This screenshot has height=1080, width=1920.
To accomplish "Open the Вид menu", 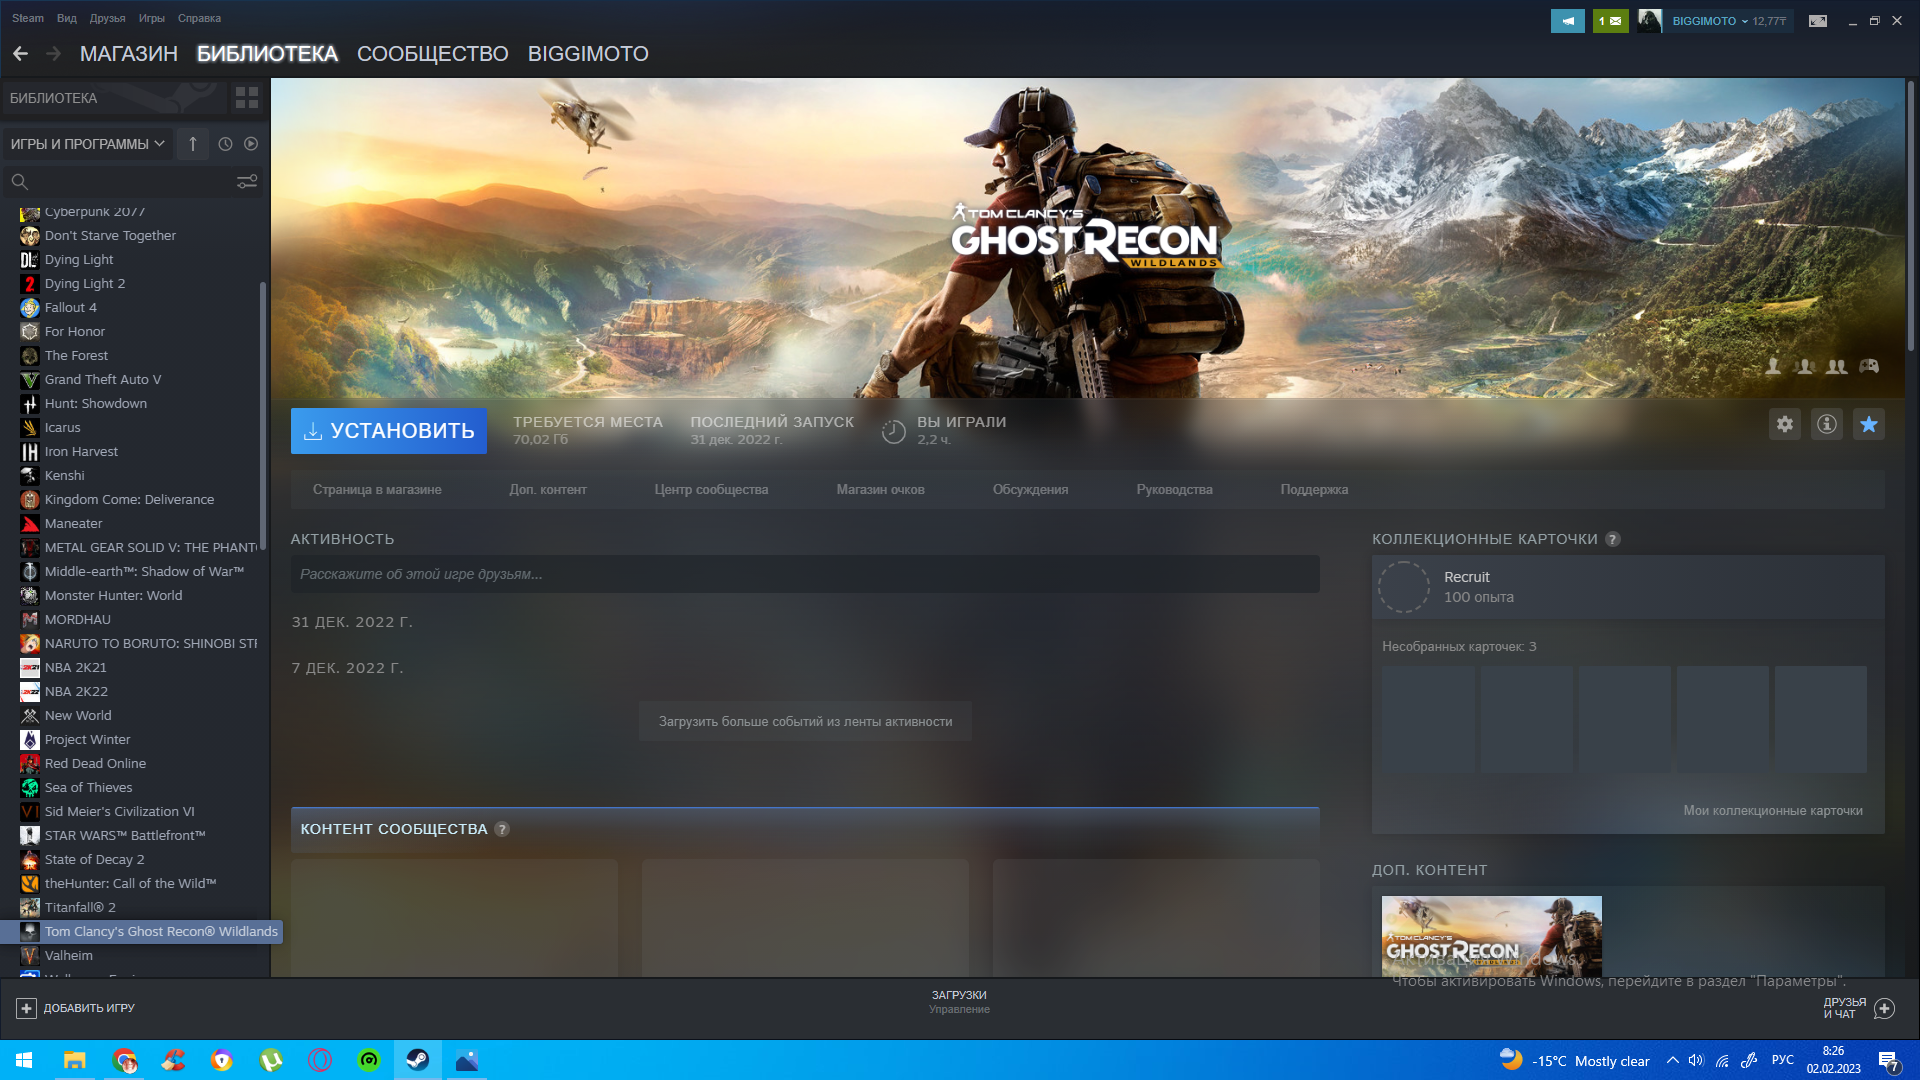I will 67,18.
